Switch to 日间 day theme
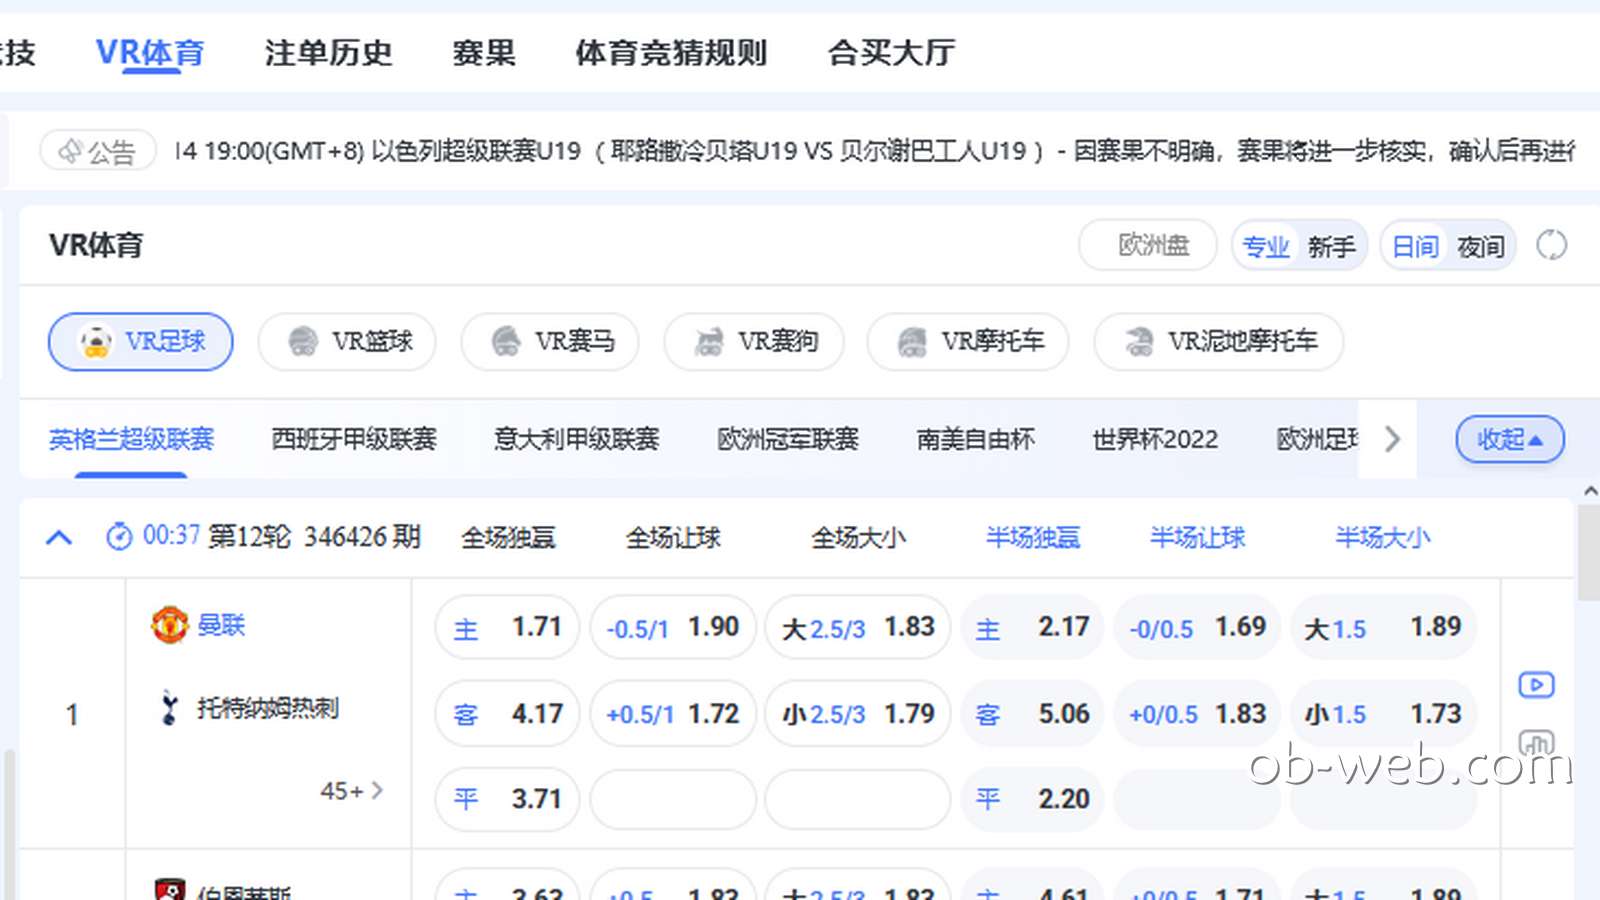The image size is (1600, 900). [x=1415, y=246]
